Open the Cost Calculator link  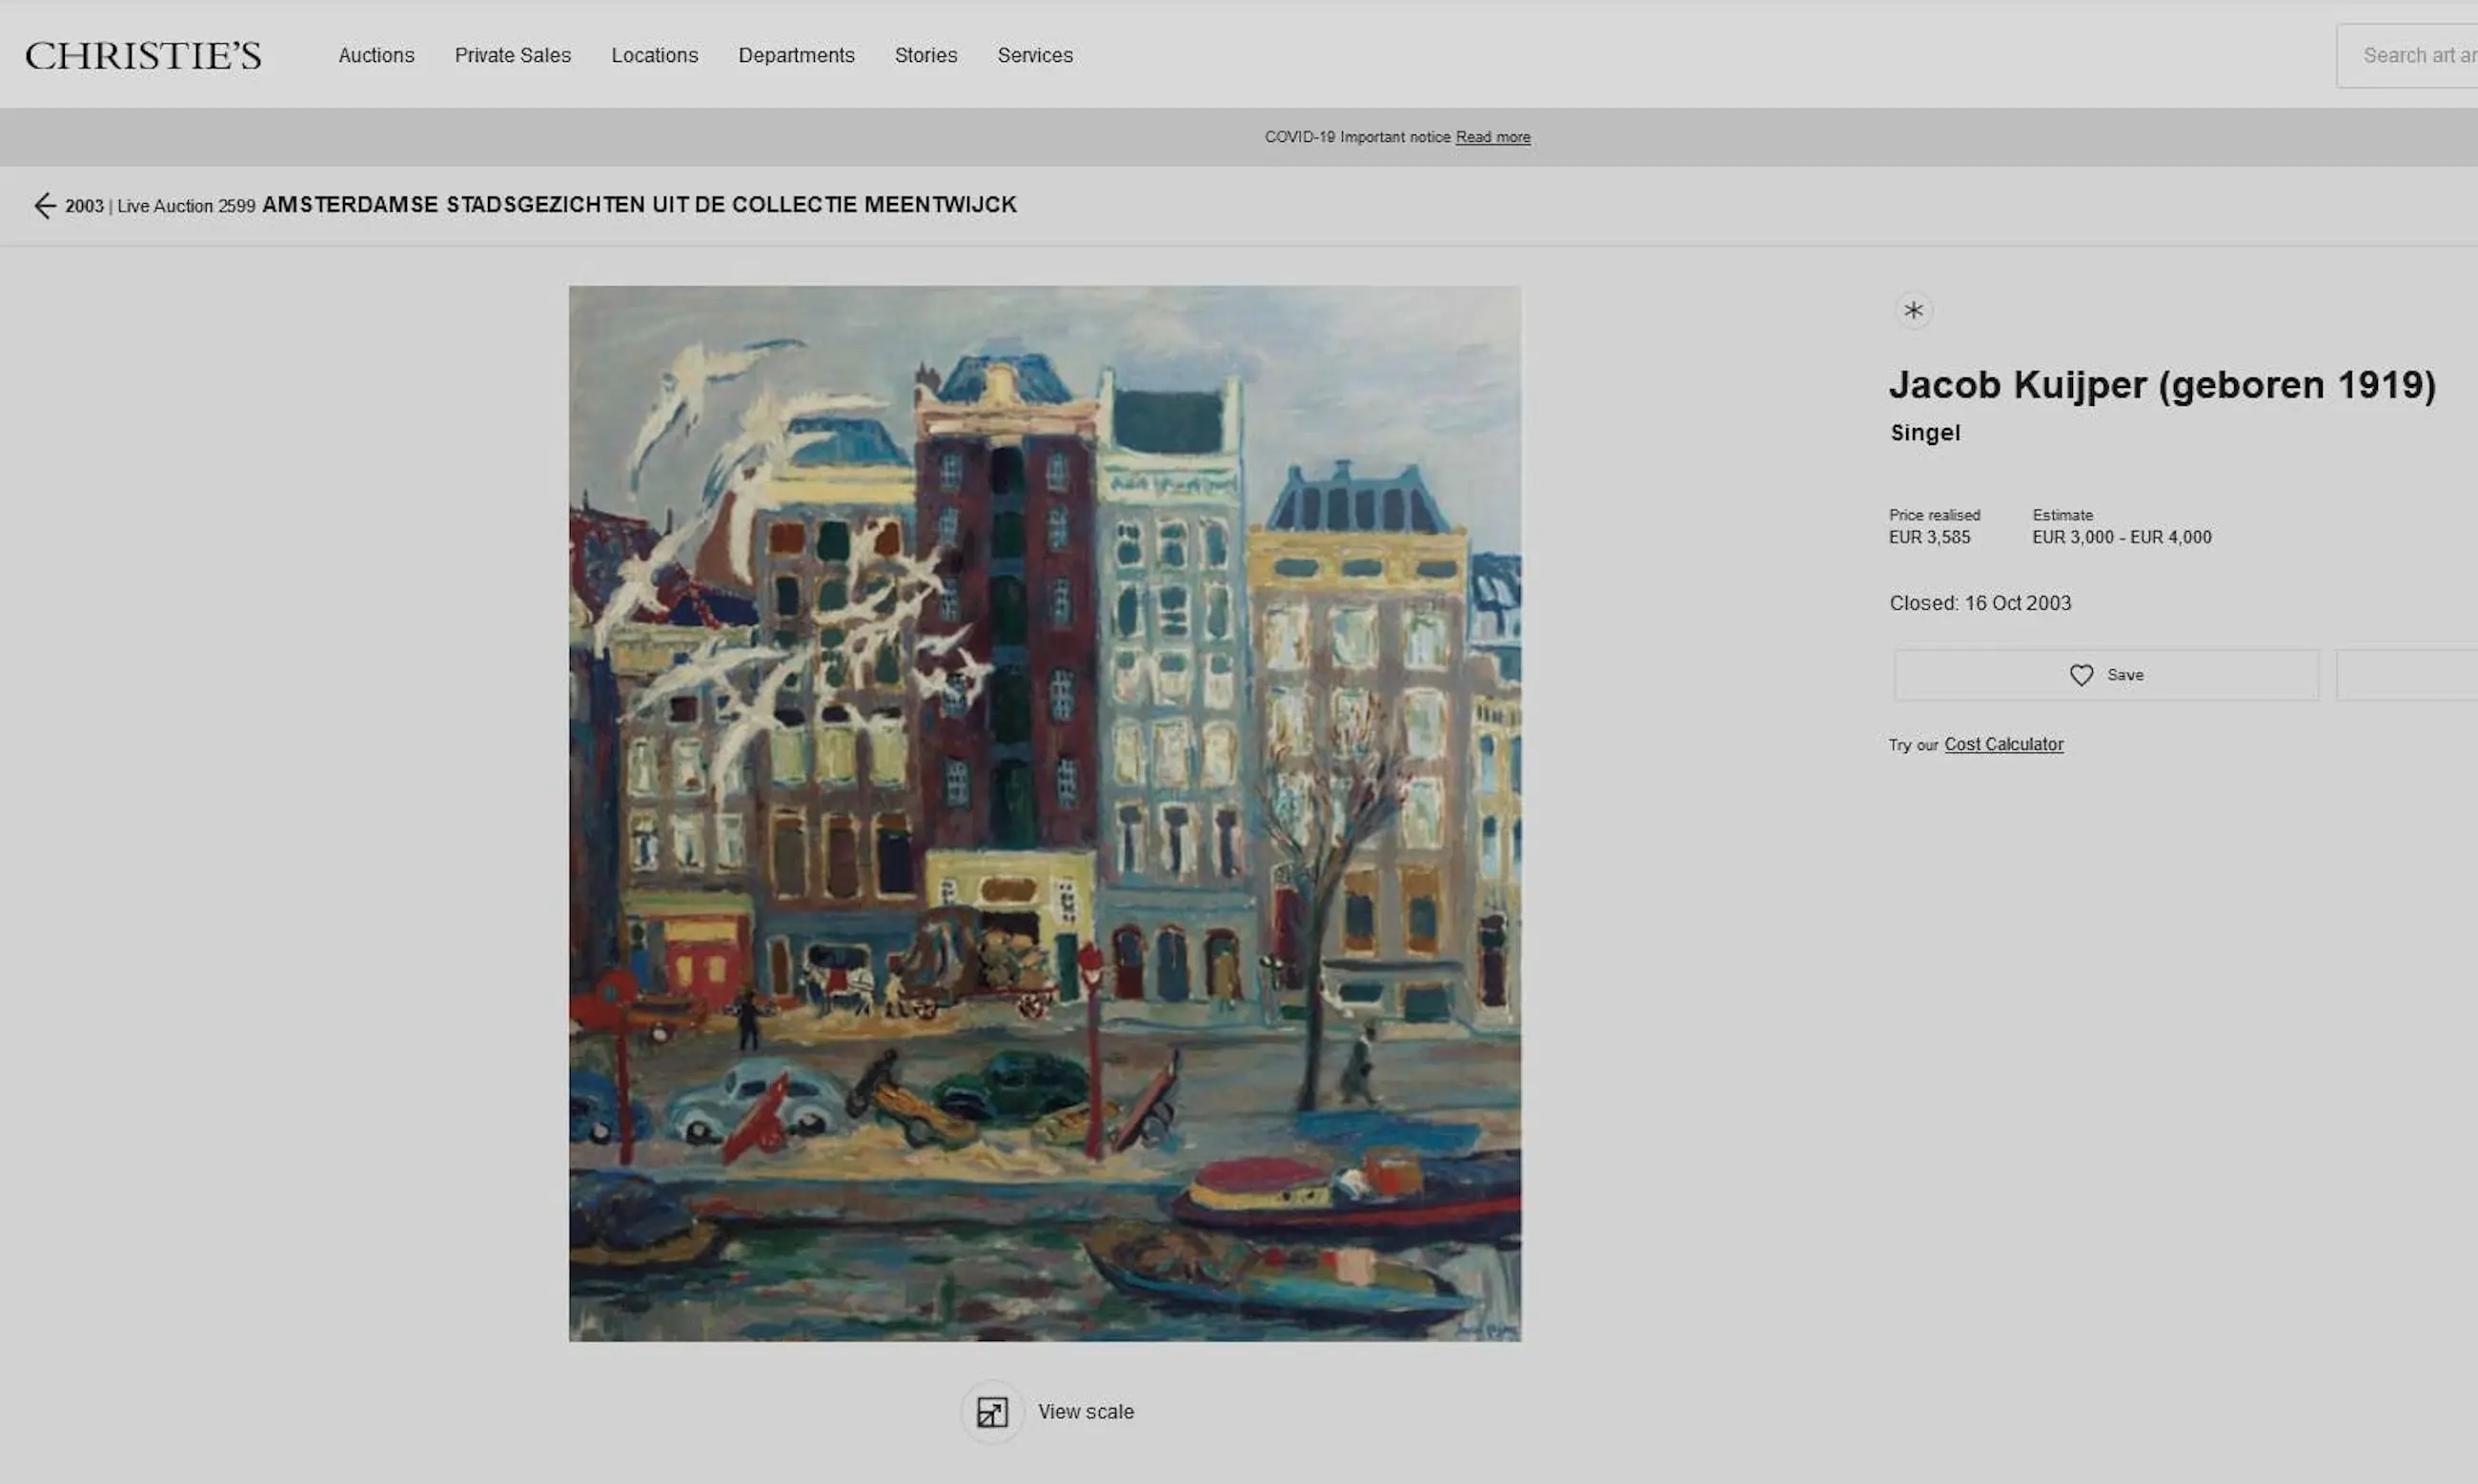tap(2003, 744)
